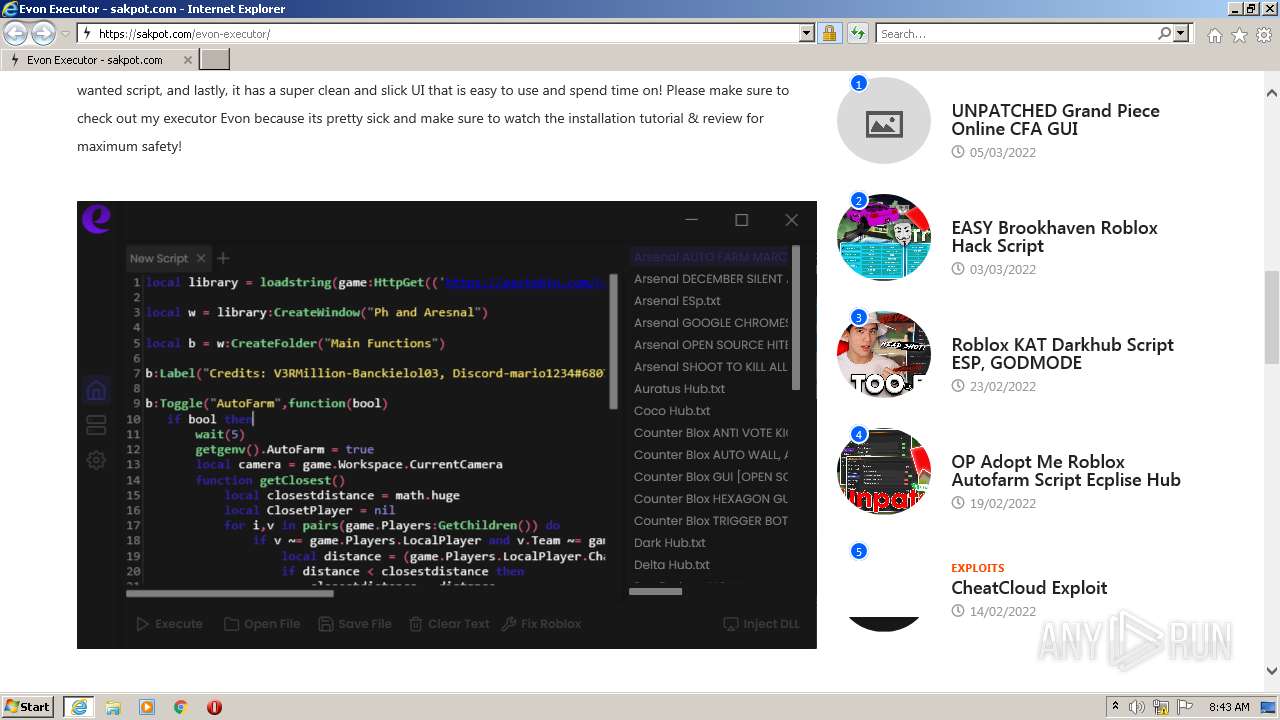Click KAT Darkhub post thumbnail number 3
1280x720 pixels.
pyautogui.click(x=884, y=354)
